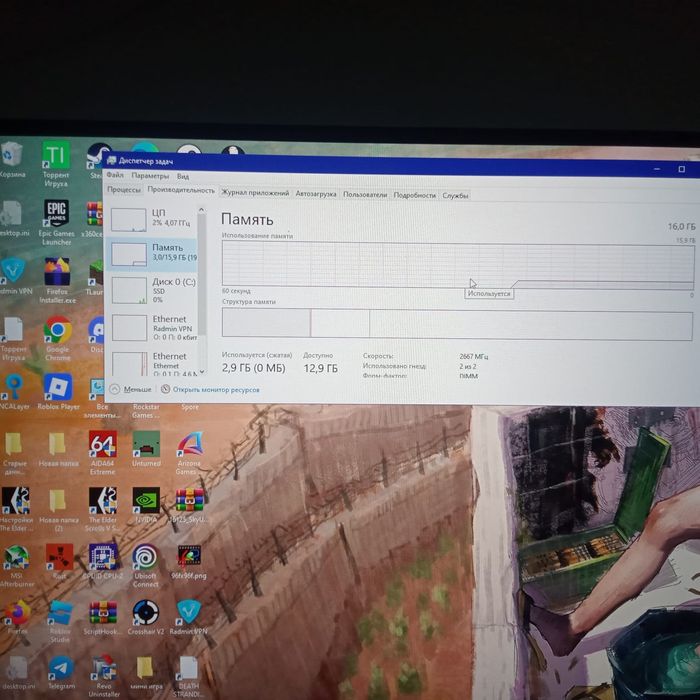This screenshot has width=700, height=700.
Task: Click the 16,0 ГБ total memory label
Action: click(x=681, y=227)
